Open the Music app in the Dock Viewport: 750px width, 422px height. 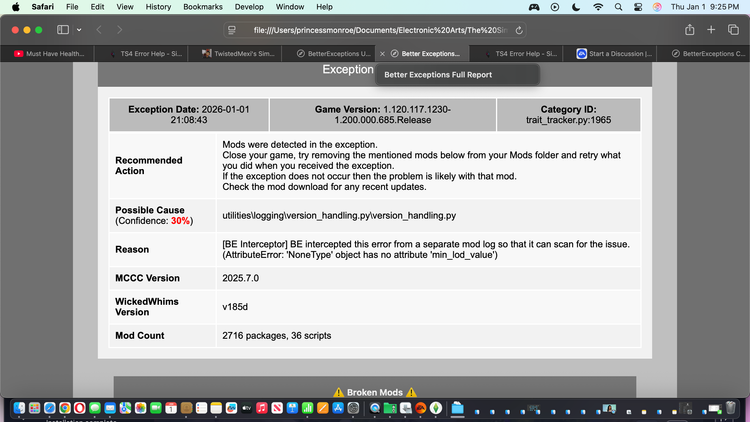261,408
